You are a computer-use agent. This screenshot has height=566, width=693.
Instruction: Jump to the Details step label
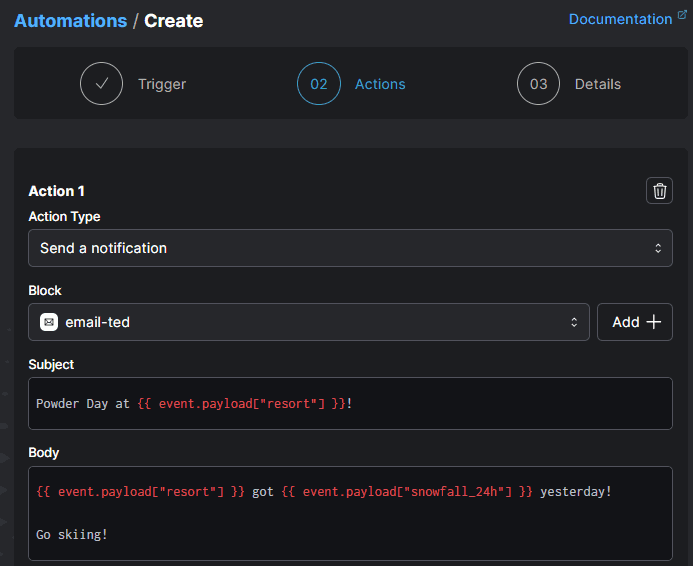(x=597, y=84)
